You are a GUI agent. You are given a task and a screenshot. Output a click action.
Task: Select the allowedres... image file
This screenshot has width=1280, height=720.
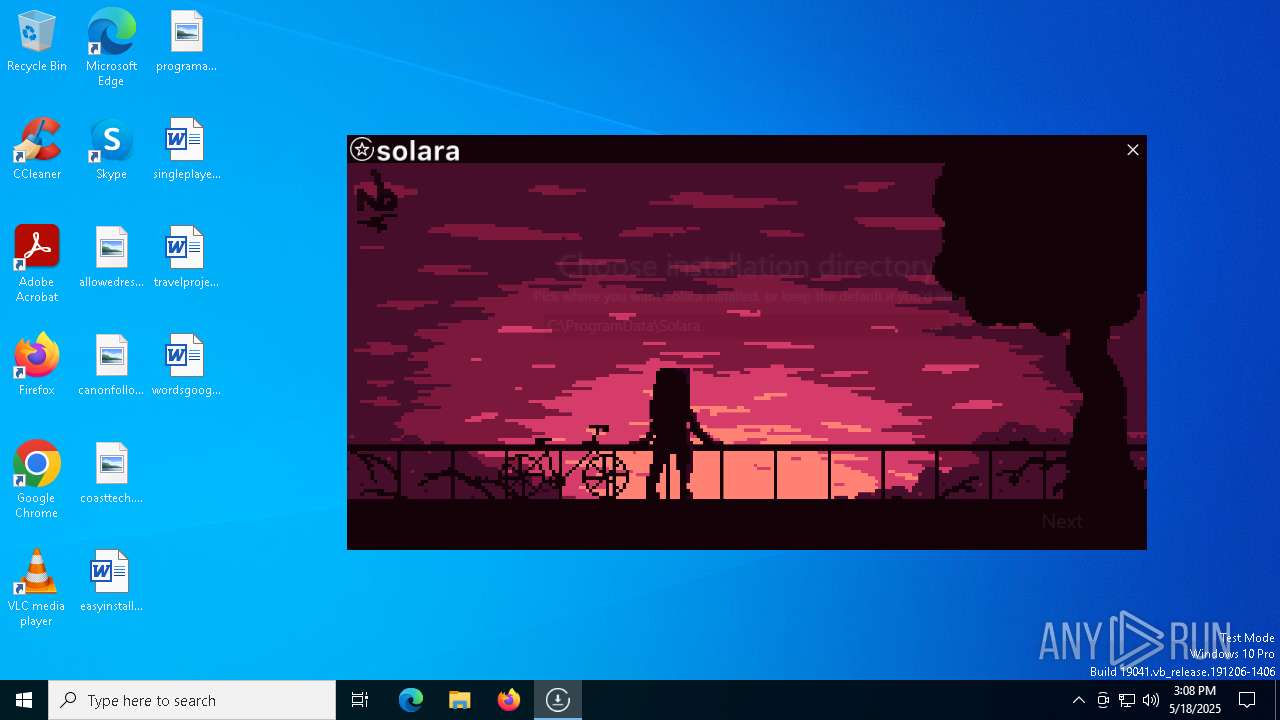point(111,258)
